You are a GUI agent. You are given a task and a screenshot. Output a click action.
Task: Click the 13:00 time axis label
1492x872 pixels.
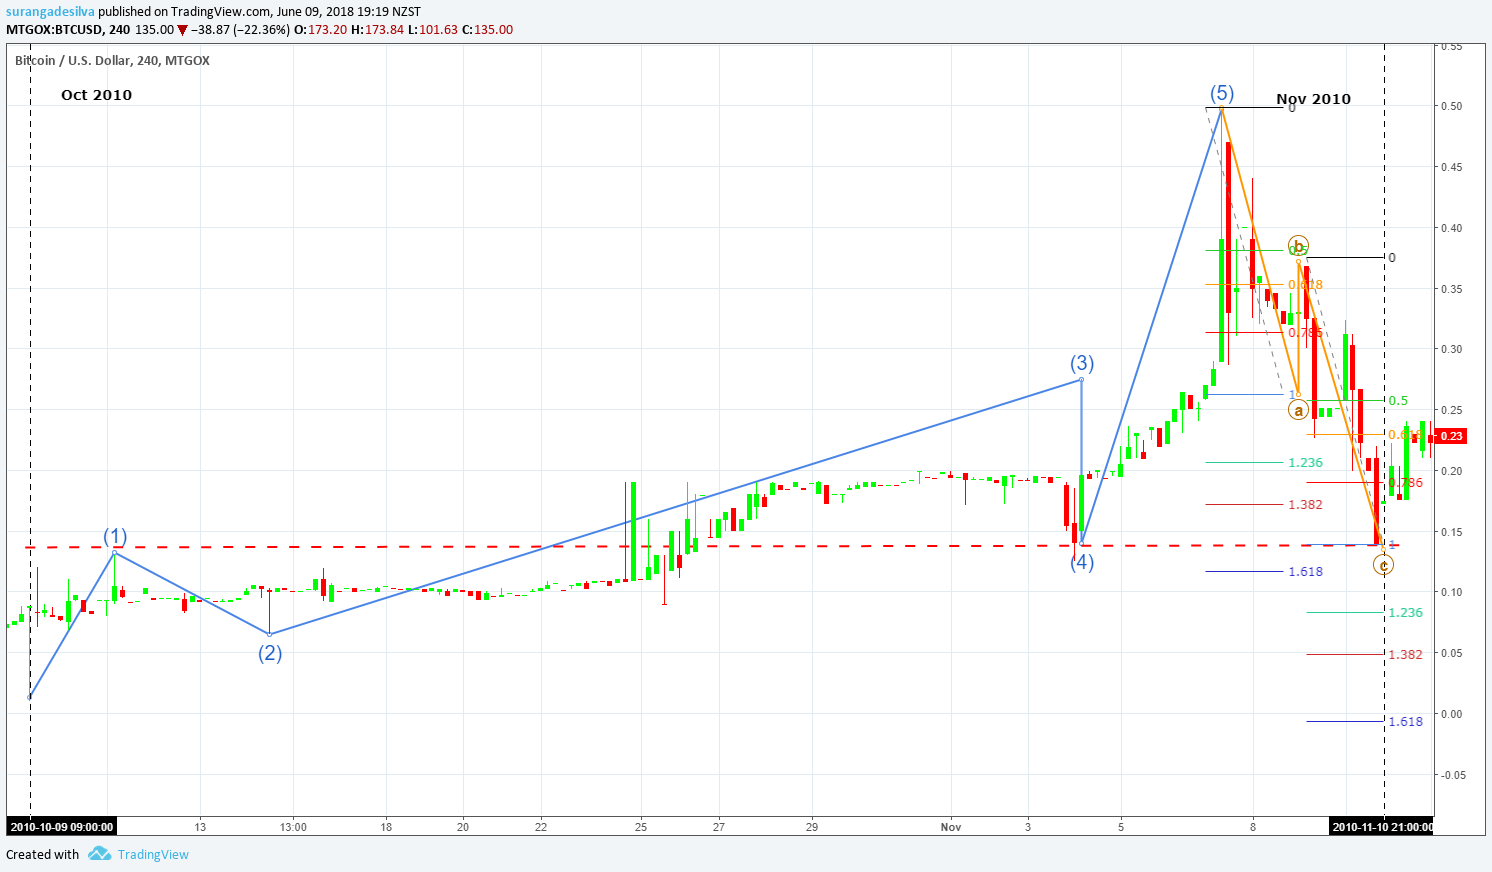pos(293,827)
